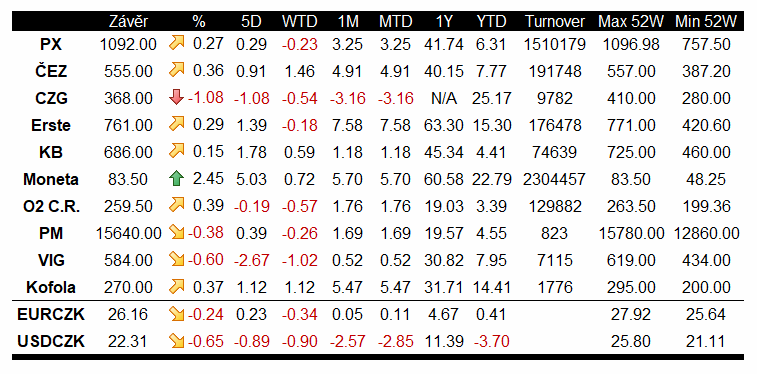The height and width of the screenshot is (374, 757).
Task: Click Erste closing value 761.00
Action: point(128,126)
